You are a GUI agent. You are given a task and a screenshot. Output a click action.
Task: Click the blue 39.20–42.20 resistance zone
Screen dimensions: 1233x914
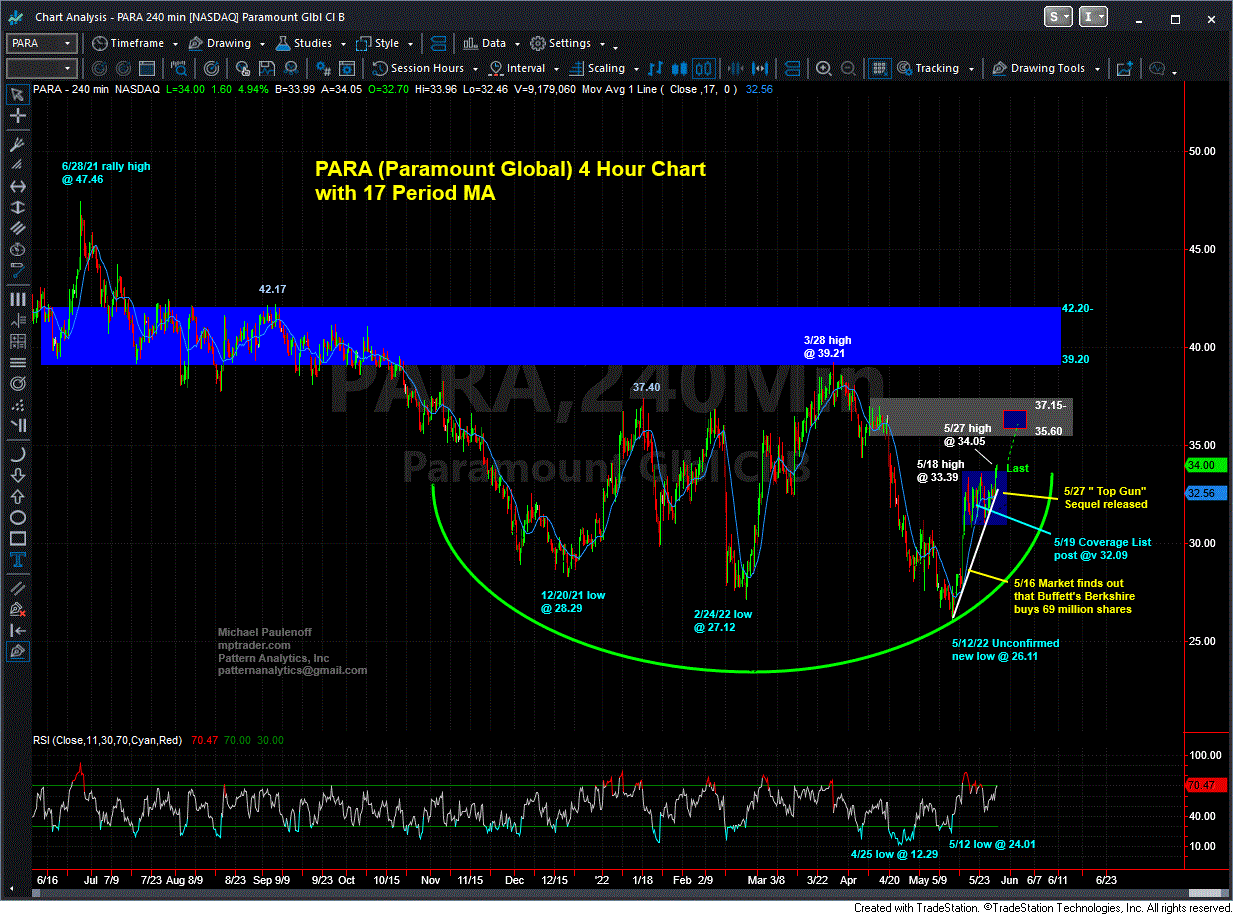tap(550, 336)
